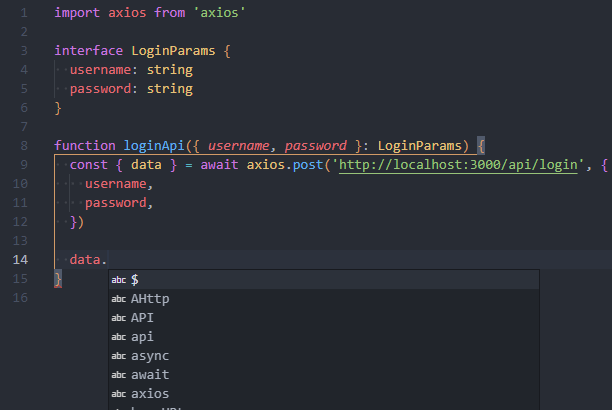The height and width of the screenshot is (410, 612).
Task: Click the highlighted closing brace on line 15
Action: click(x=58, y=279)
